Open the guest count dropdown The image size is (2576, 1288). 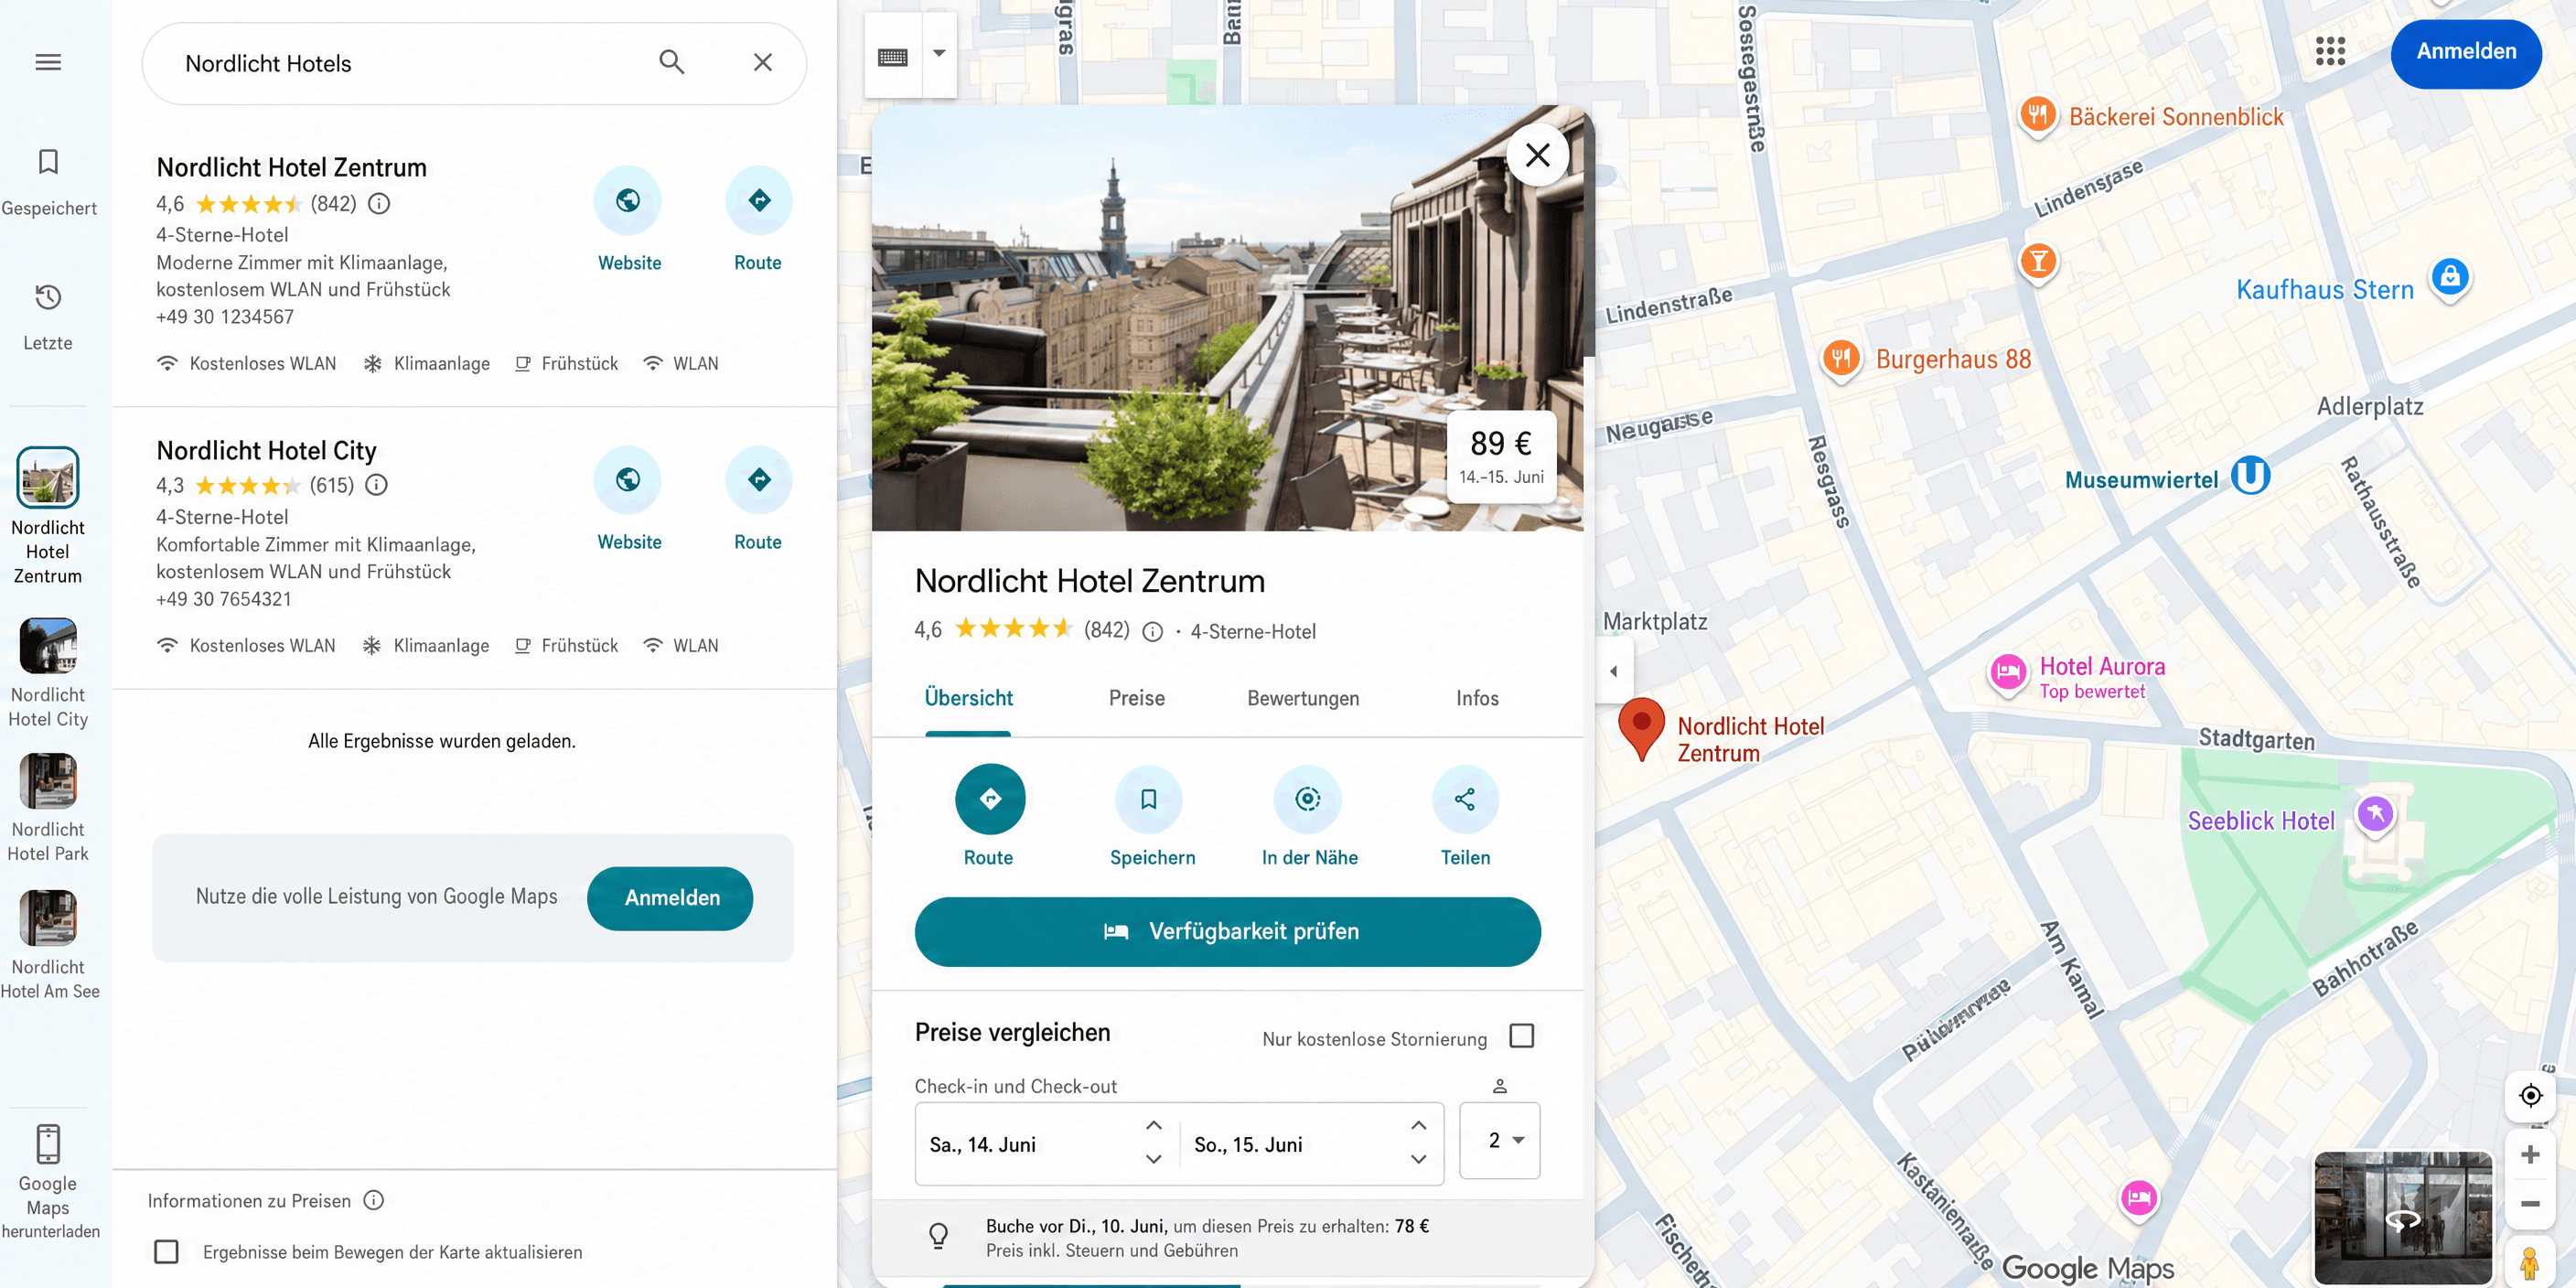(x=1499, y=1140)
